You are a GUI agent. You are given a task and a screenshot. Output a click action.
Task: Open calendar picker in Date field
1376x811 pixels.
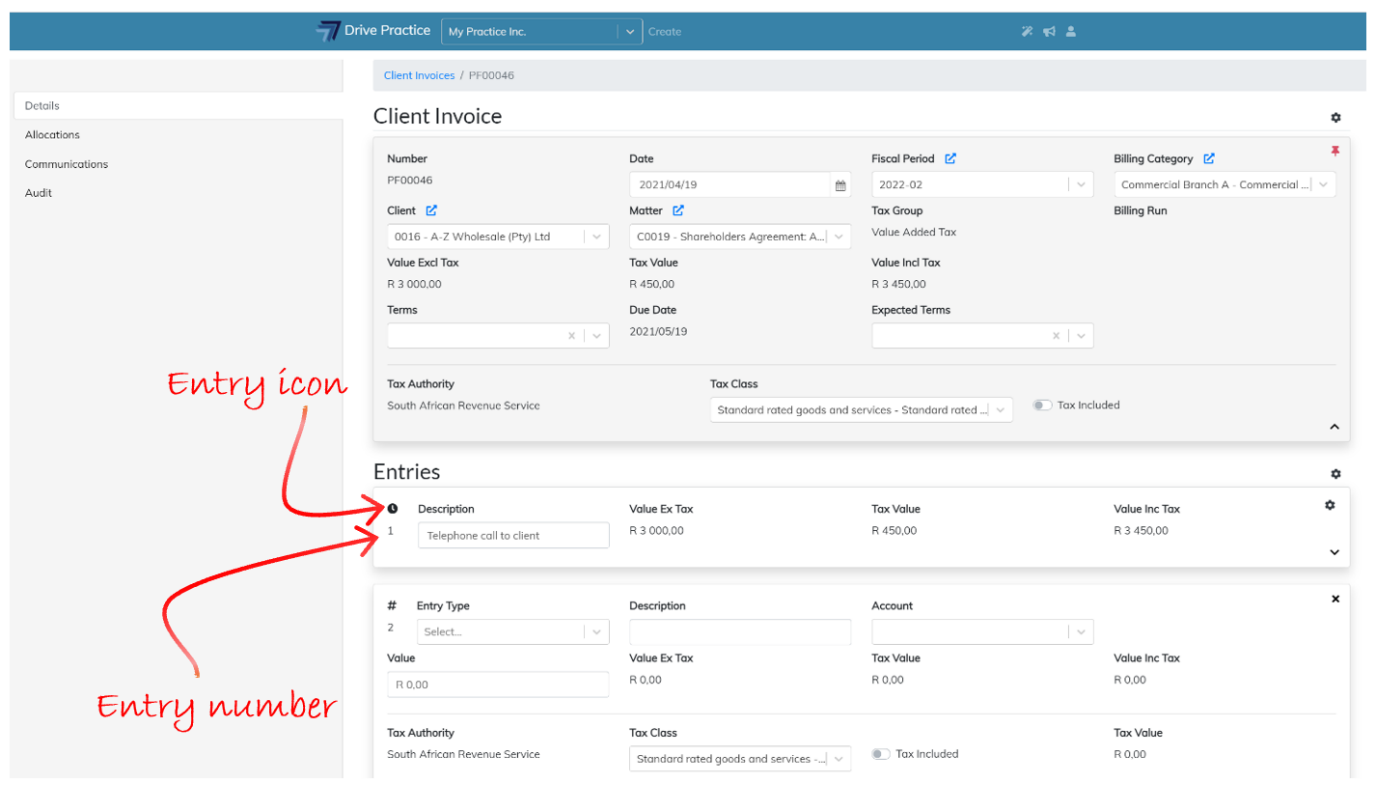840,185
